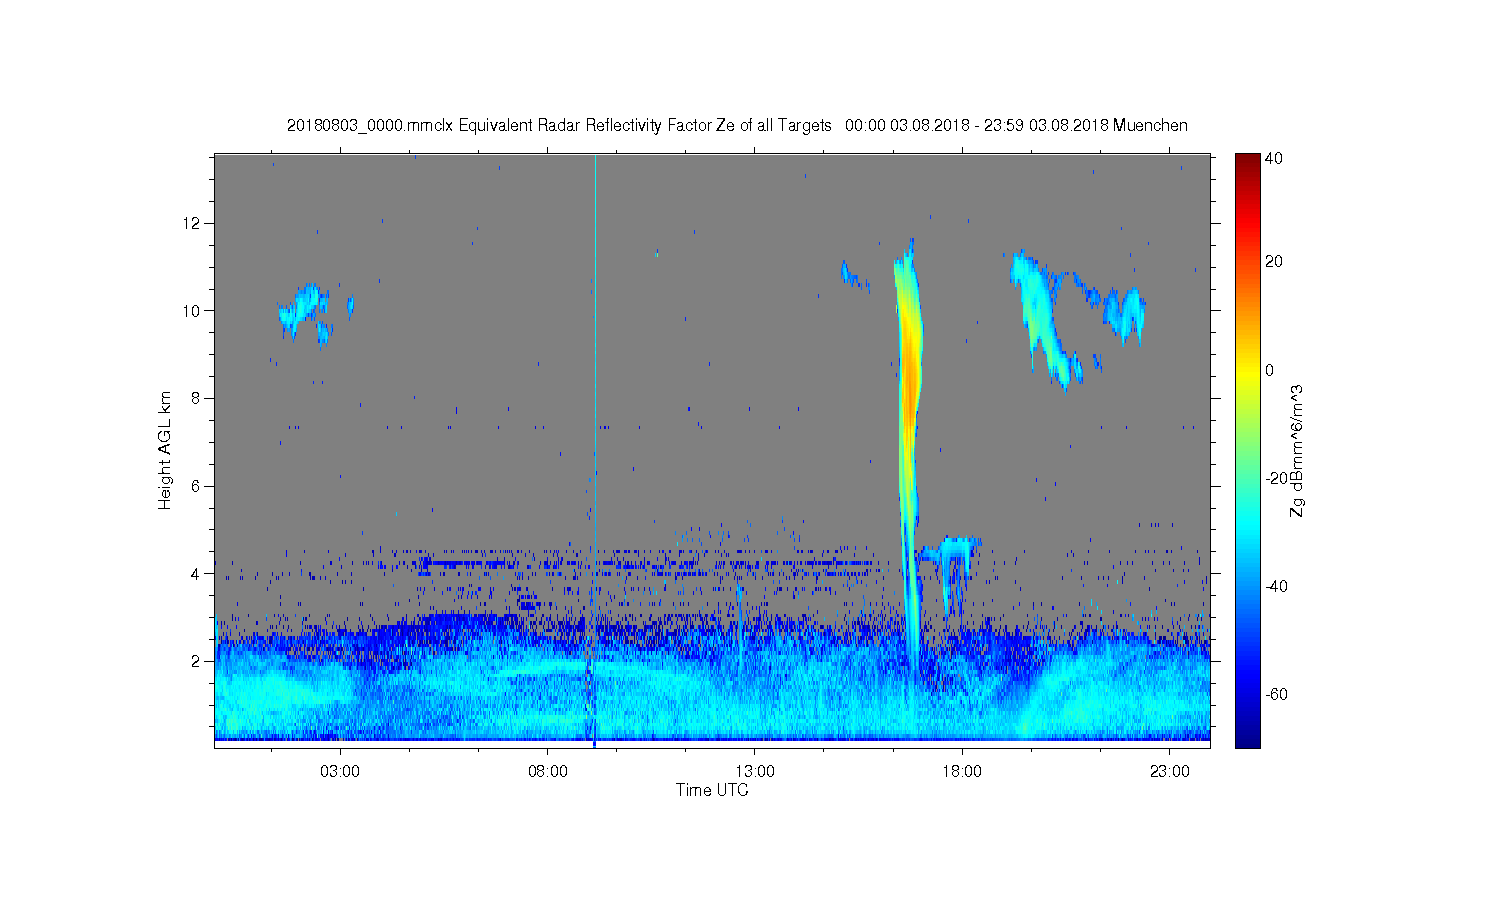Click the colorbar value 40
This screenshot has height=900, width=1500.
(x=1274, y=158)
